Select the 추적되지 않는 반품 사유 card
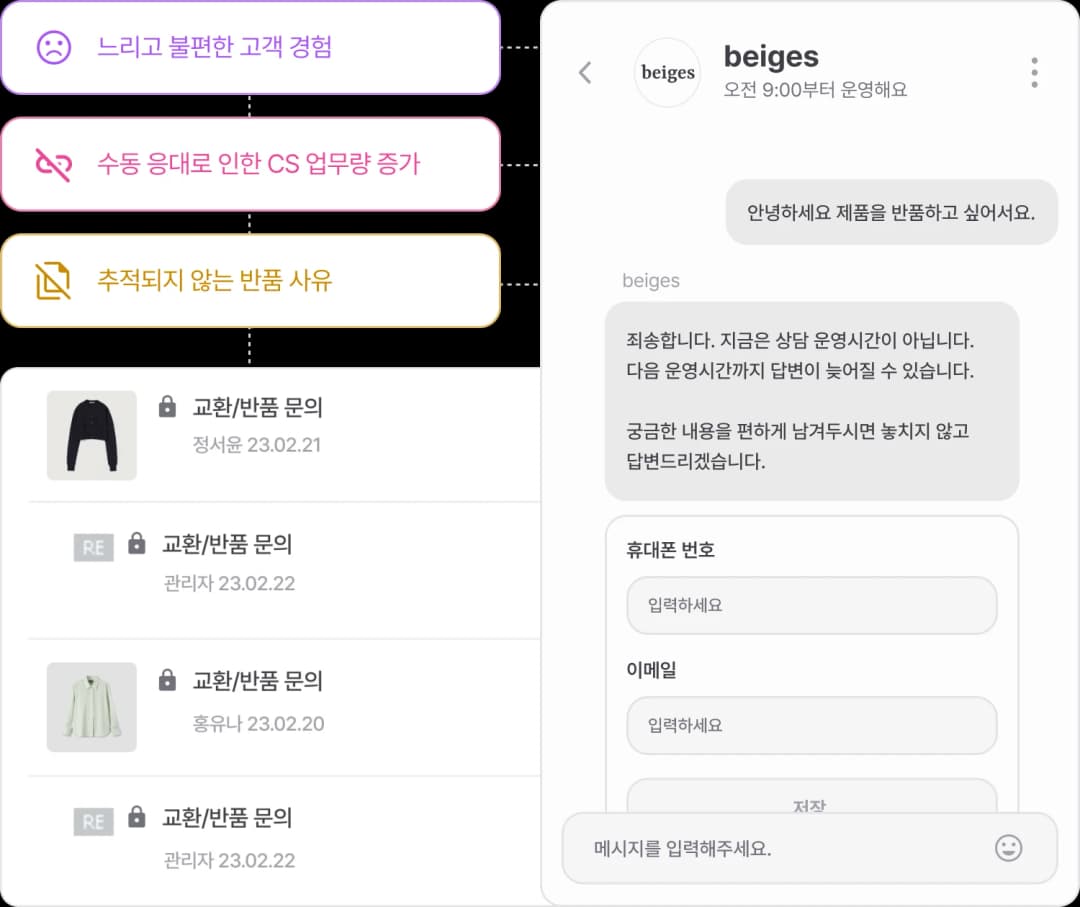The image size is (1080, 907). [x=250, y=281]
